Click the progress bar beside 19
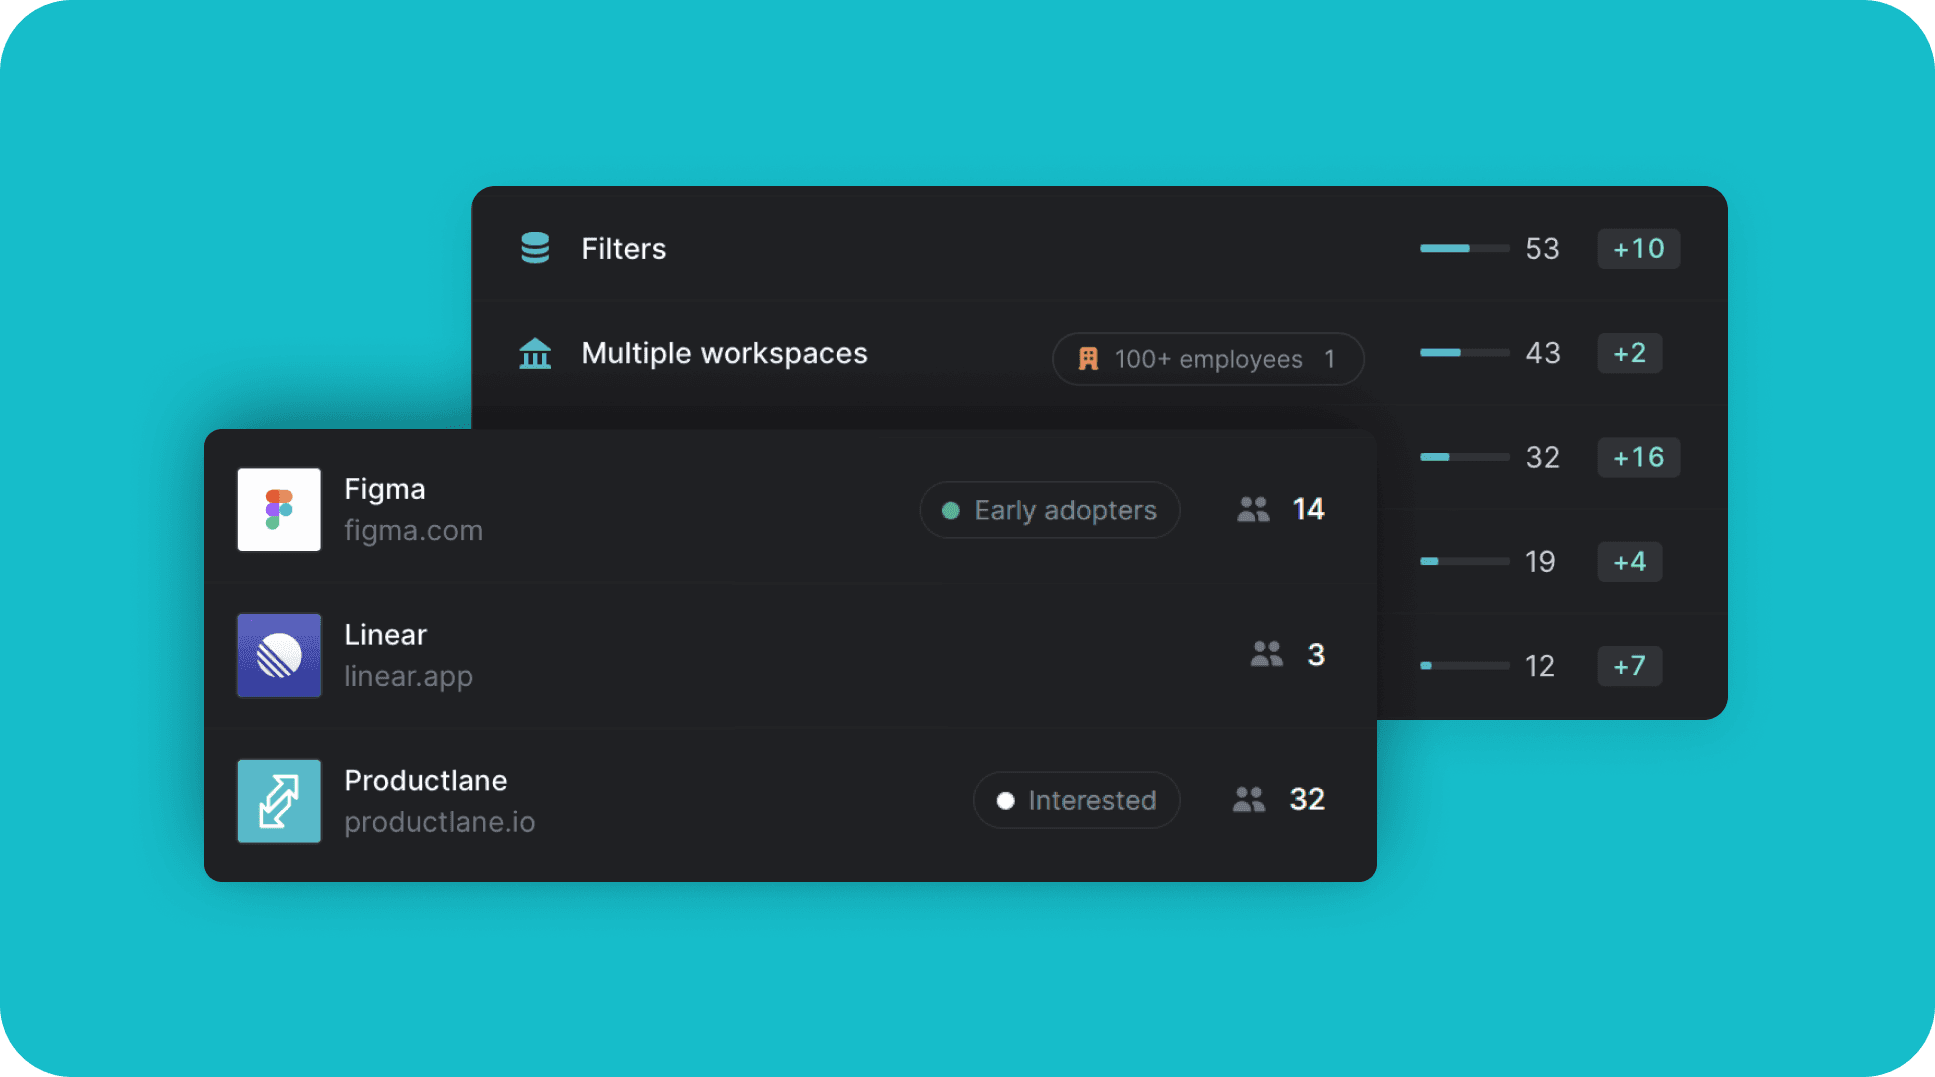The image size is (1935, 1077). pyautogui.click(x=1465, y=561)
